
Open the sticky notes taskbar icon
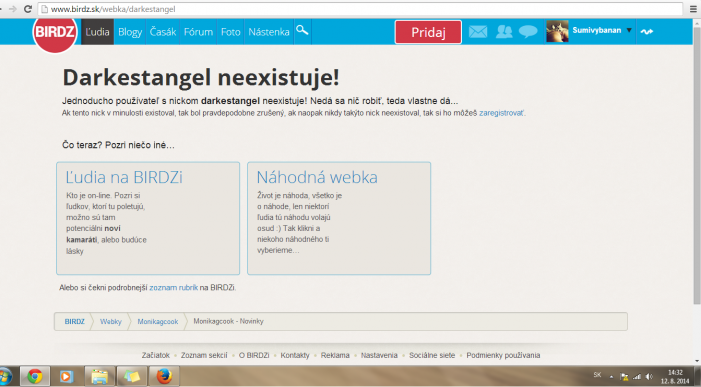click(x=131, y=376)
